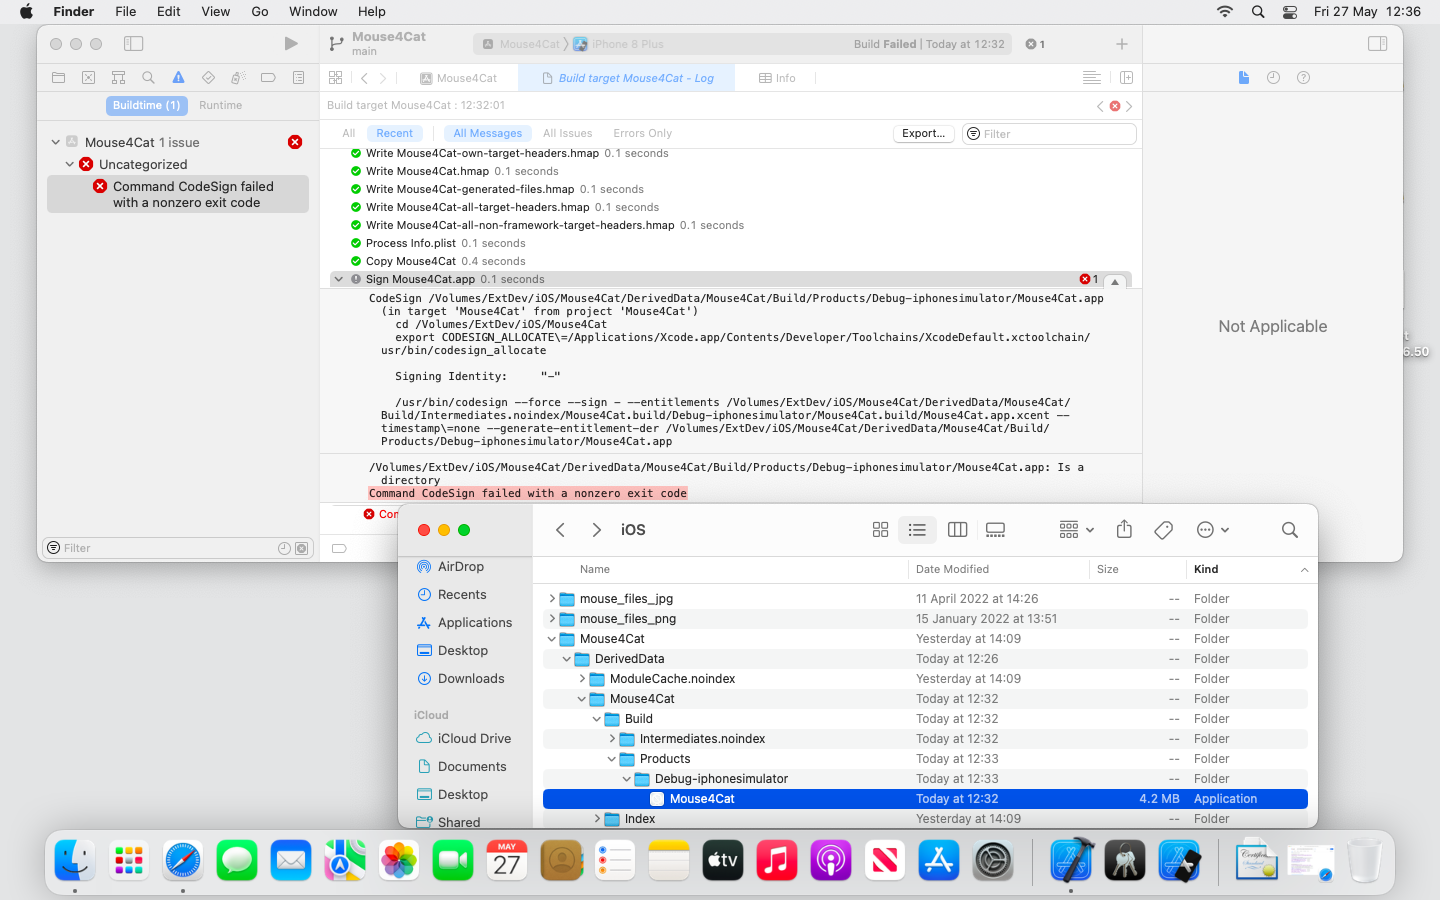The image size is (1440, 900).
Task: Open the file inspector icon
Action: [1244, 78]
